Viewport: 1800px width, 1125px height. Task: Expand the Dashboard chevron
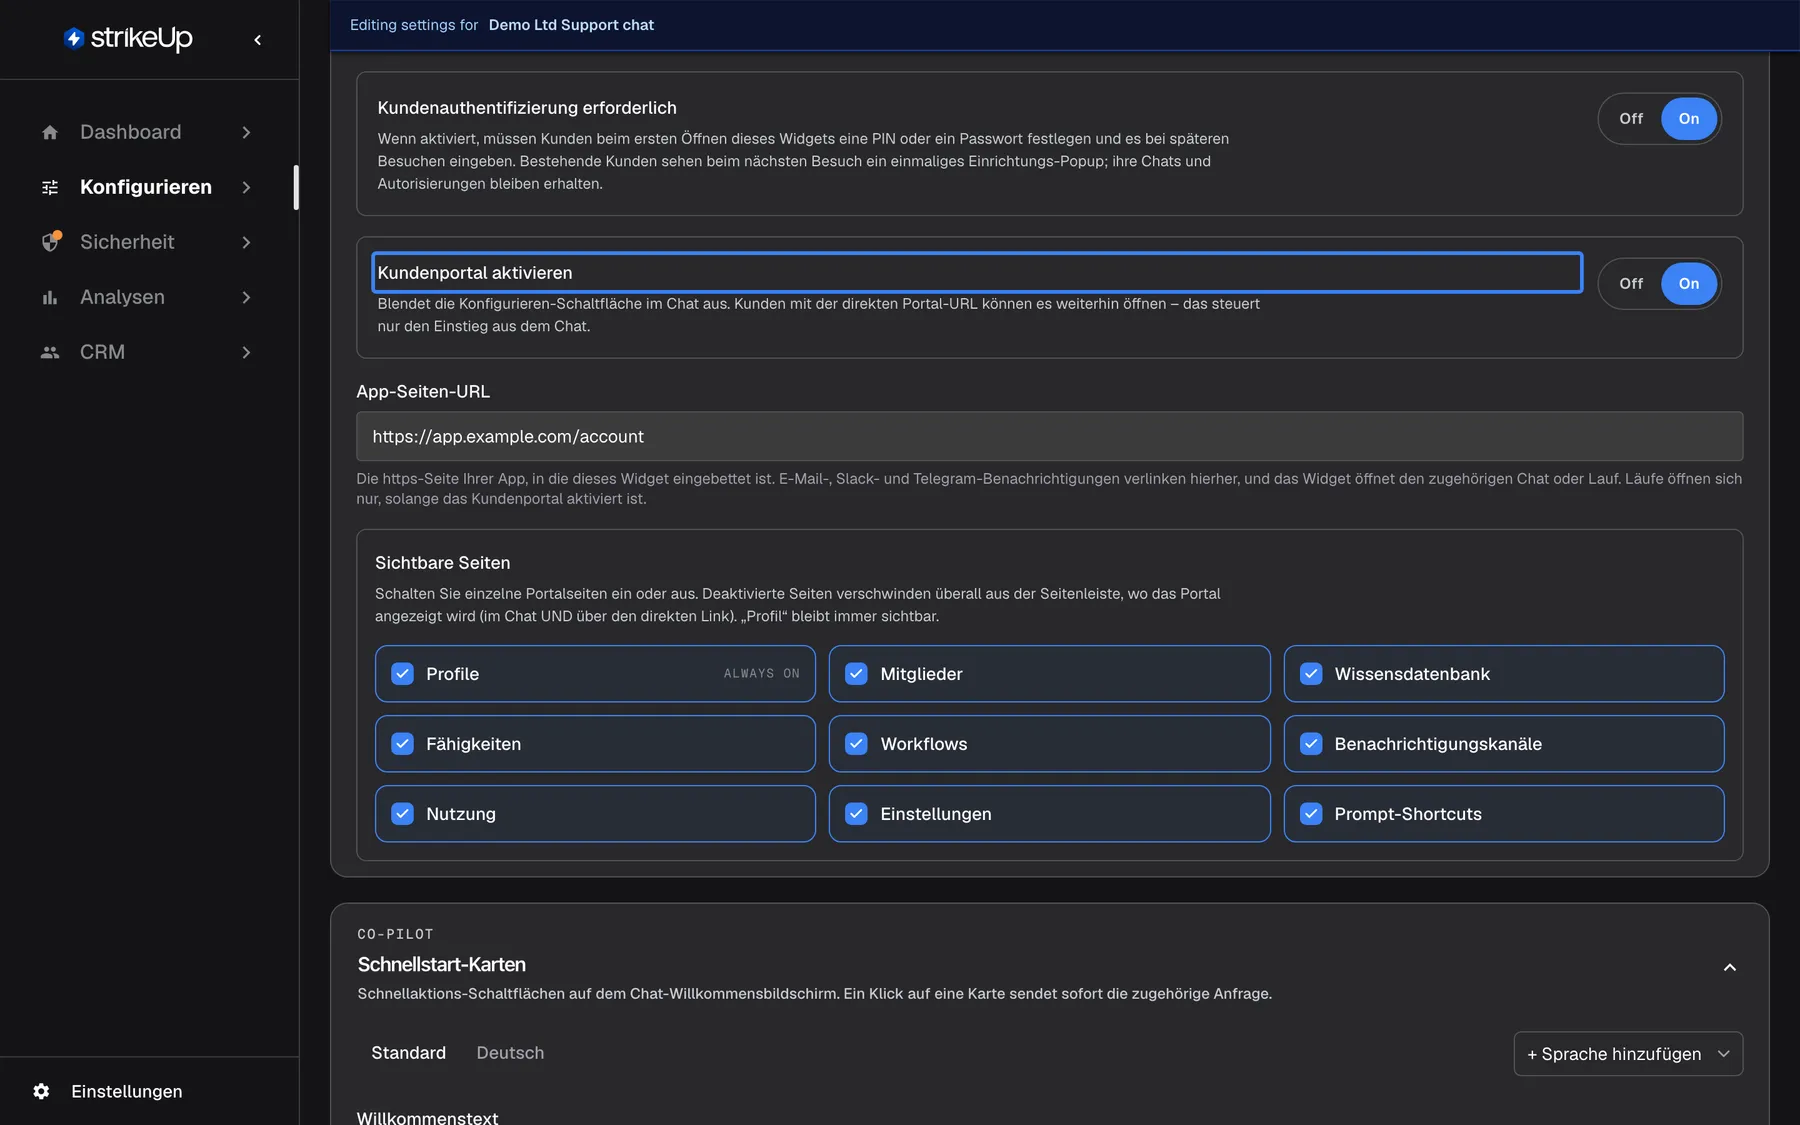(x=246, y=132)
